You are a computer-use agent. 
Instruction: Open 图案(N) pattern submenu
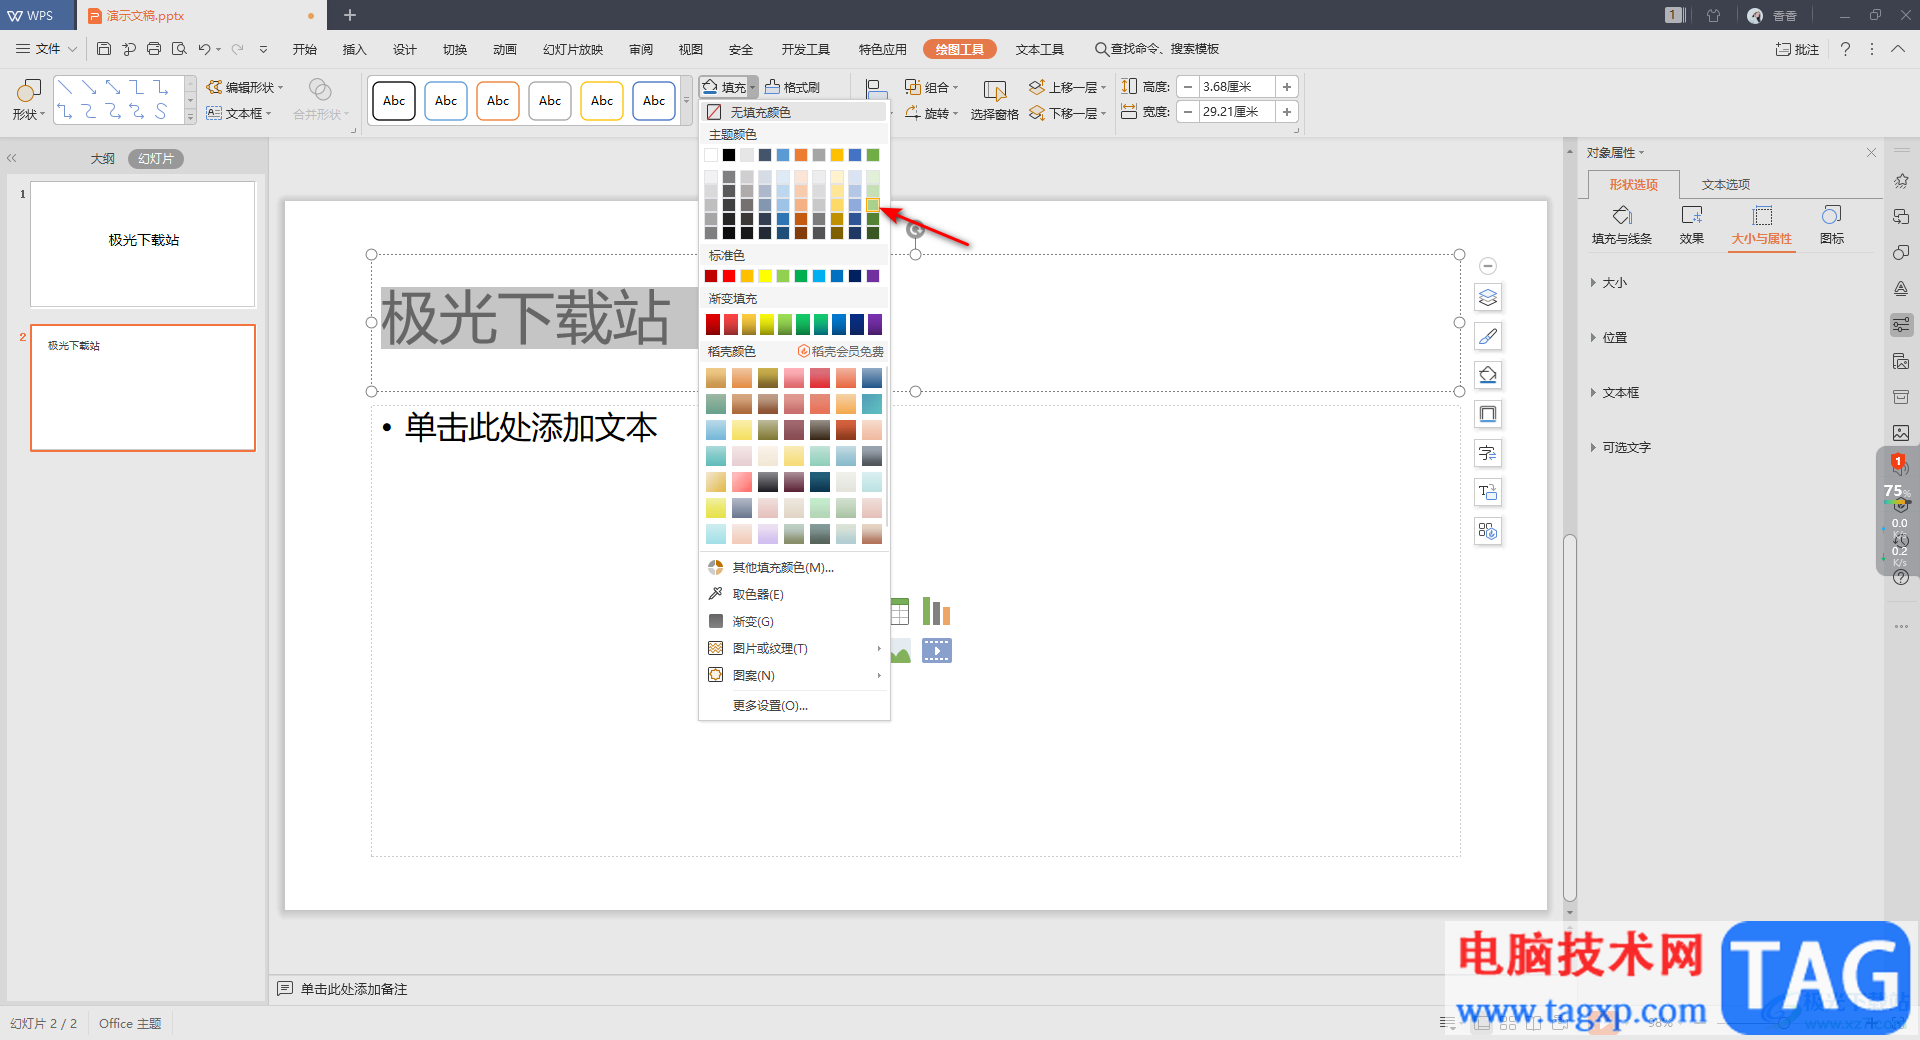tap(794, 675)
